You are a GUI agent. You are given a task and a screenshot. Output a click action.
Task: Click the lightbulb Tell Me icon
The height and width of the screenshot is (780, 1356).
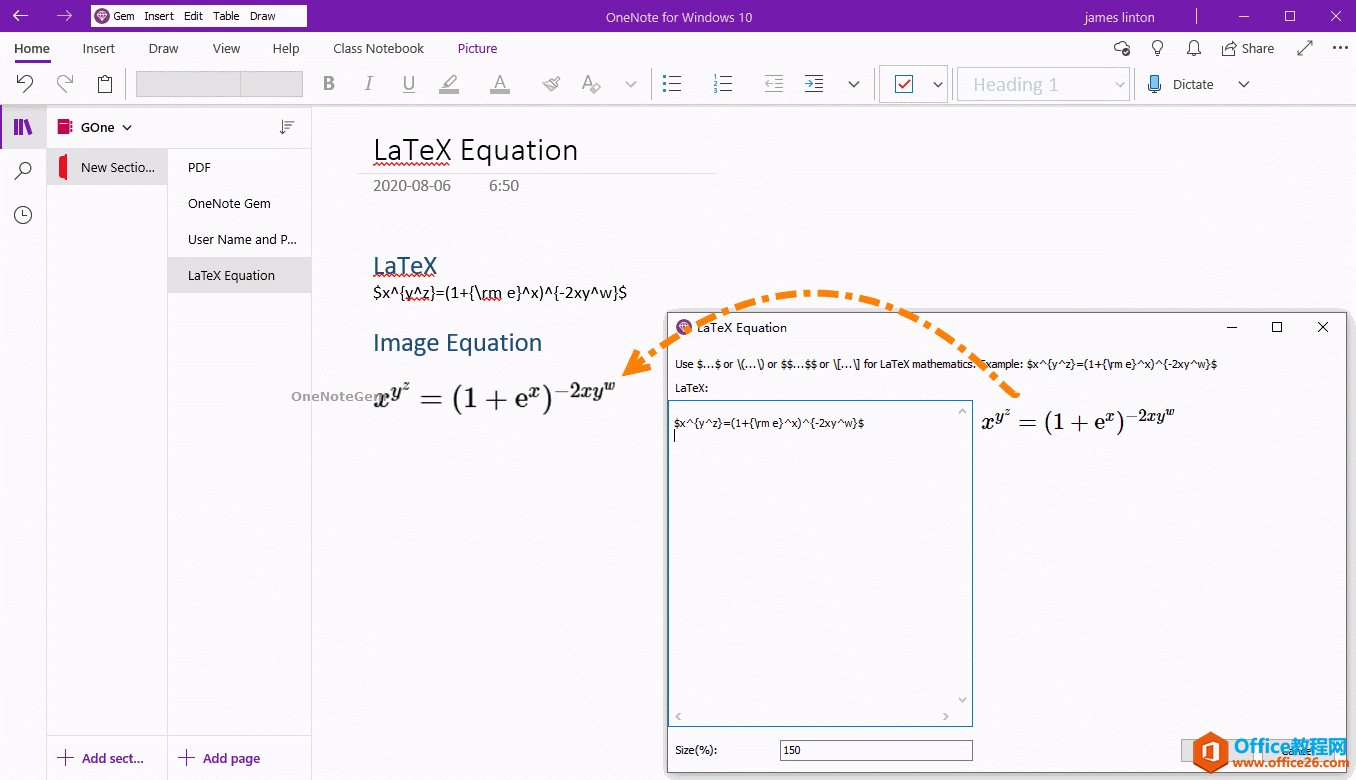[x=1158, y=48]
